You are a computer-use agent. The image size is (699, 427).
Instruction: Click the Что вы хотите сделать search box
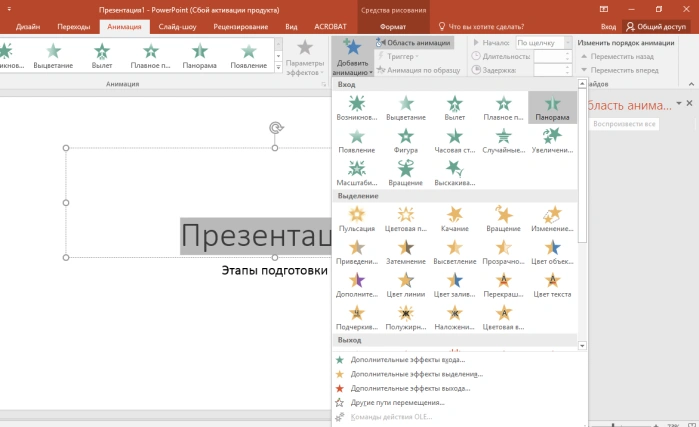pyautogui.click(x=481, y=27)
